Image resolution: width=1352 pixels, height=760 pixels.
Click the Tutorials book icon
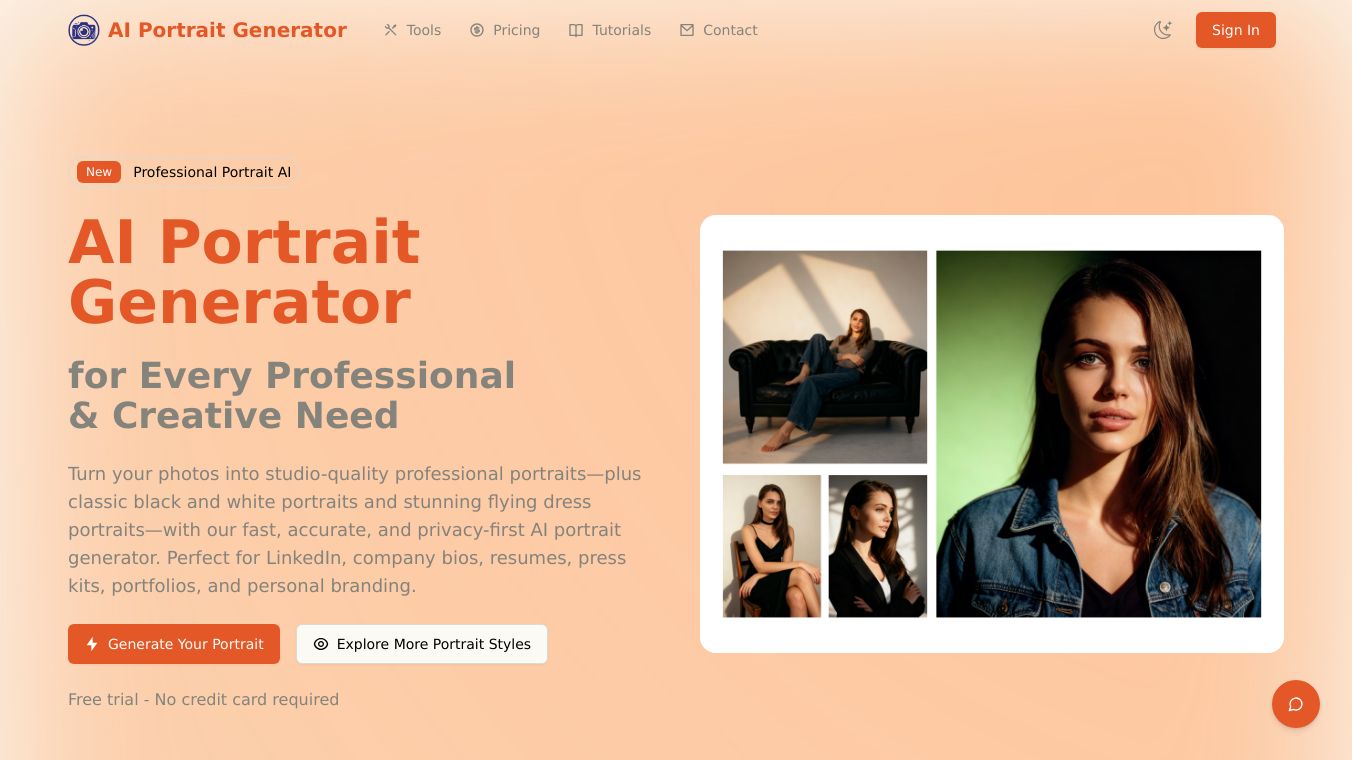coord(576,30)
